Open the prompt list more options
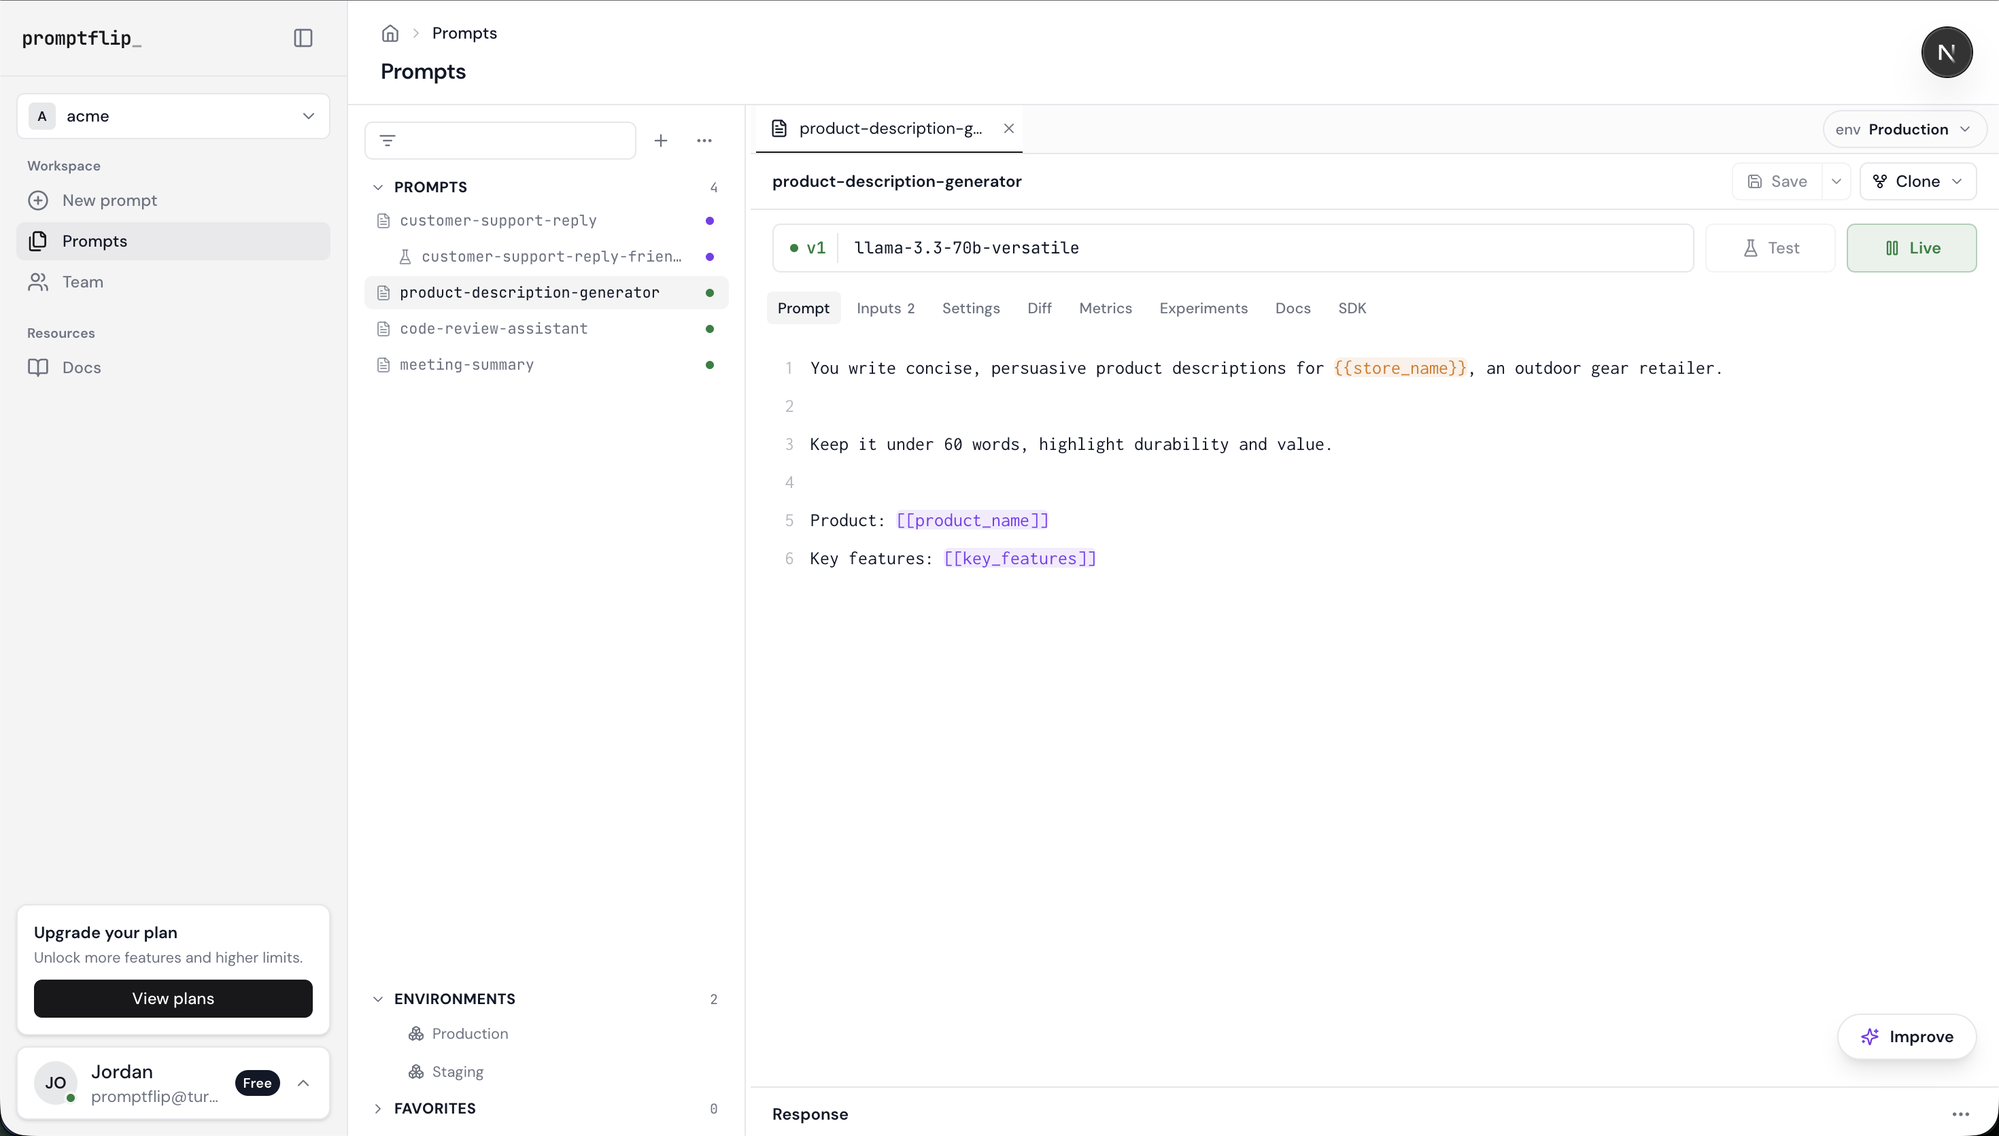The height and width of the screenshot is (1136, 1999). (x=704, y=141)
